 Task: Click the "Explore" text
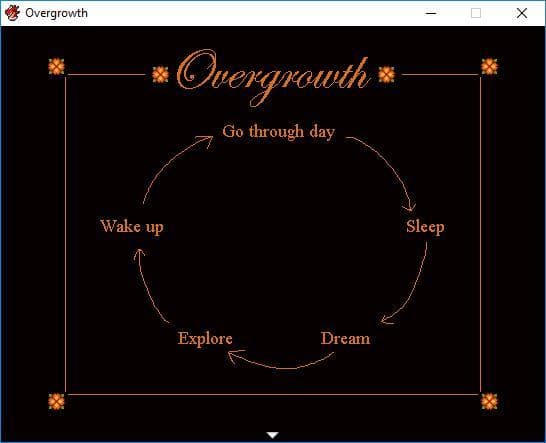[x=205, y=339]
